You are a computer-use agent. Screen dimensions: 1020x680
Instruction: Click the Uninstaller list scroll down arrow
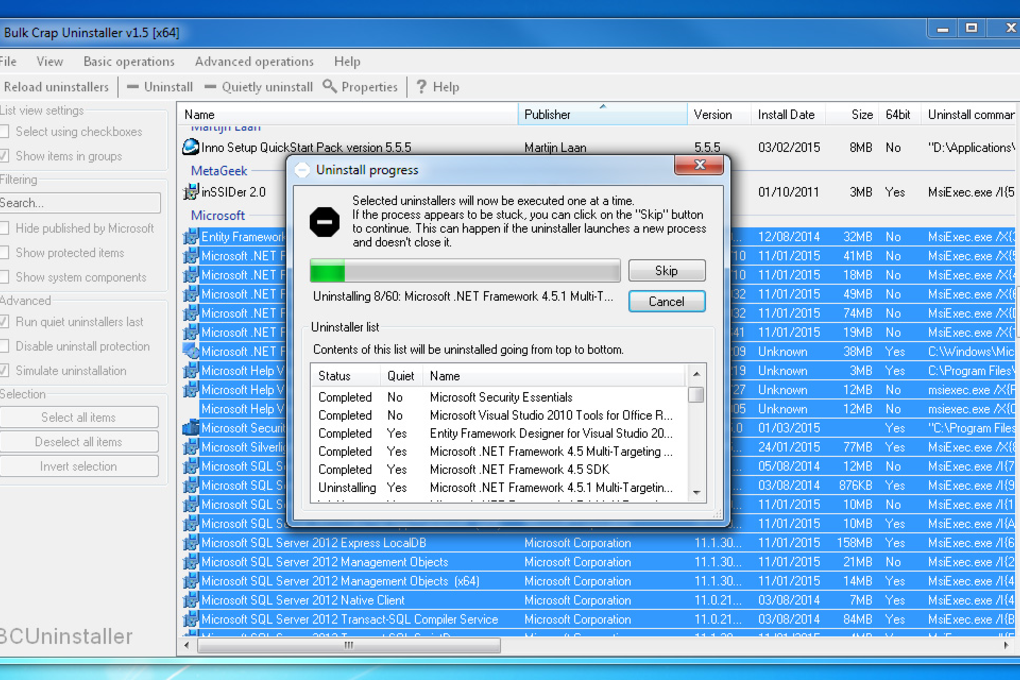[x=696, y=493]
